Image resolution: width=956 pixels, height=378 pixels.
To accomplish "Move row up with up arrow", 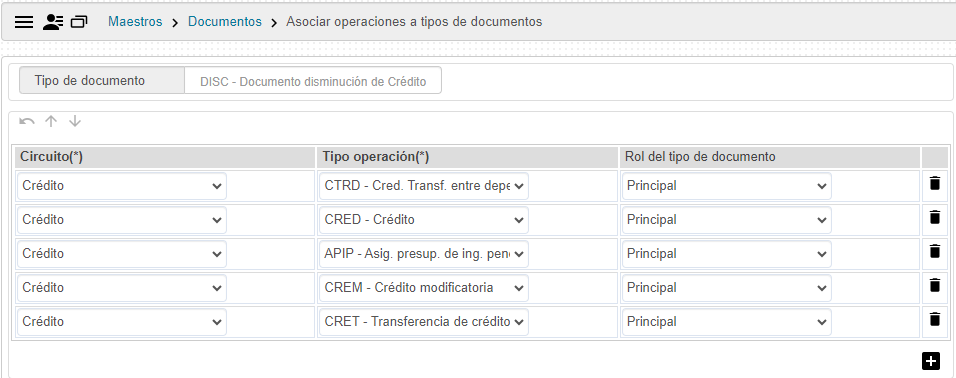I will [x=51, y=121].
